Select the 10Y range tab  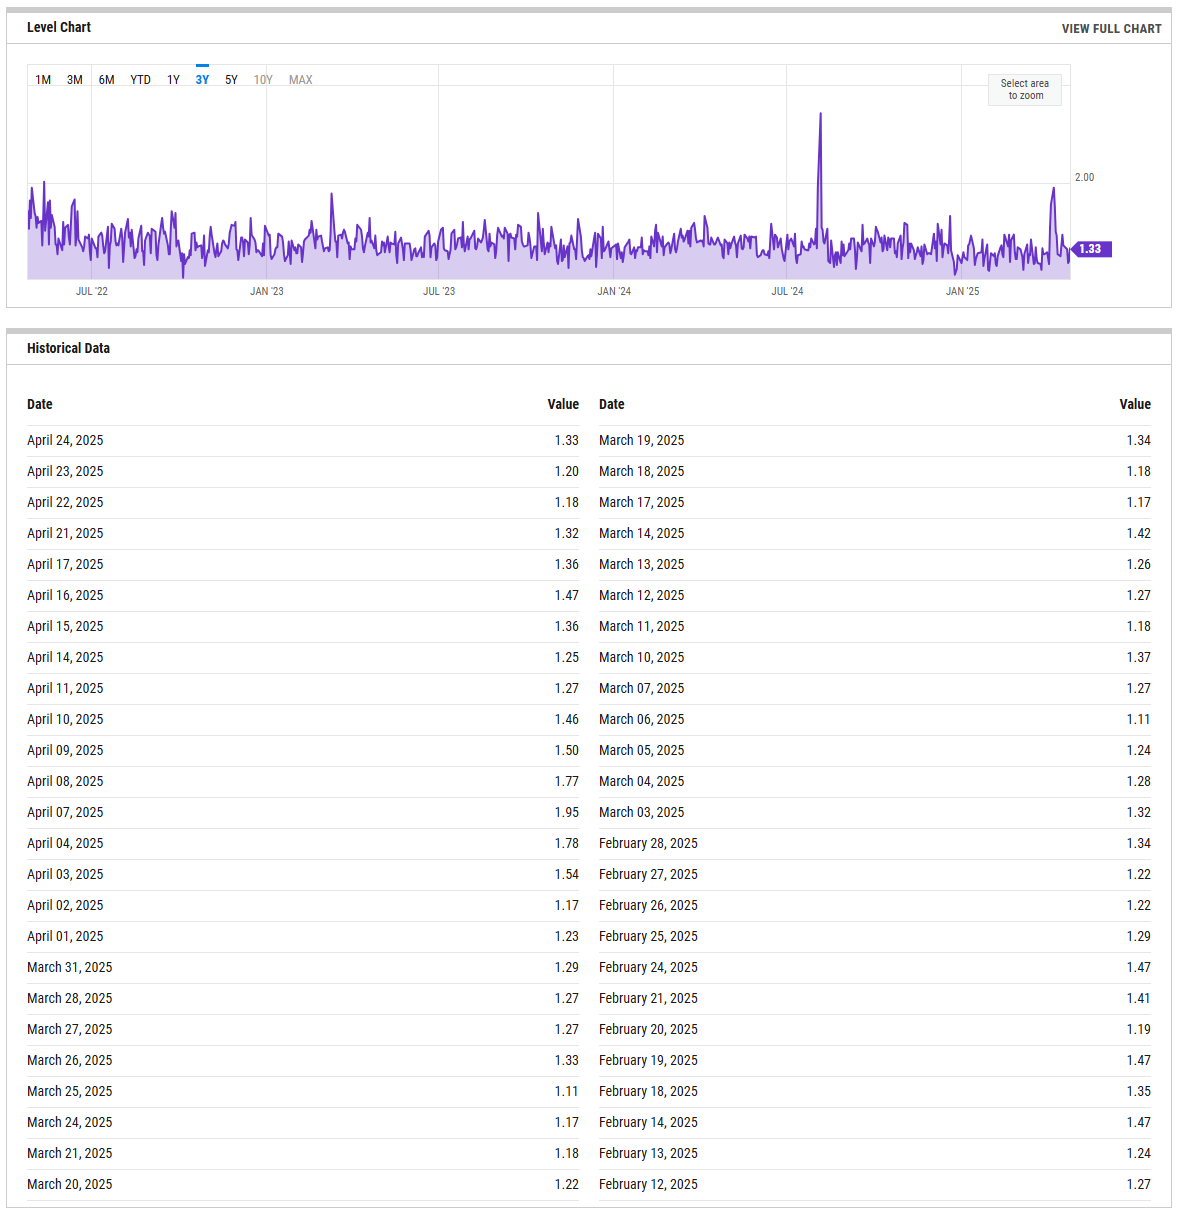tap(263, 80)
